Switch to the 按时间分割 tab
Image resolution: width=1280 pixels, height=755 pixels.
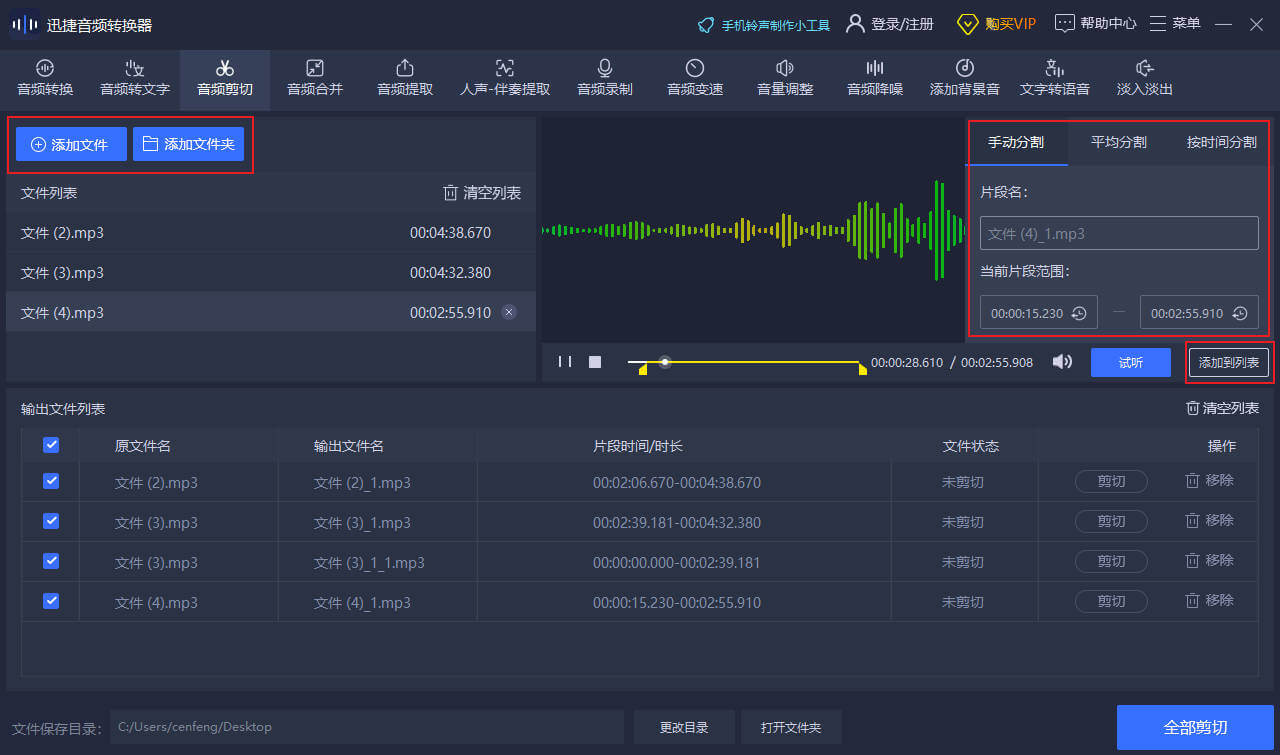tap(1221, 142)
